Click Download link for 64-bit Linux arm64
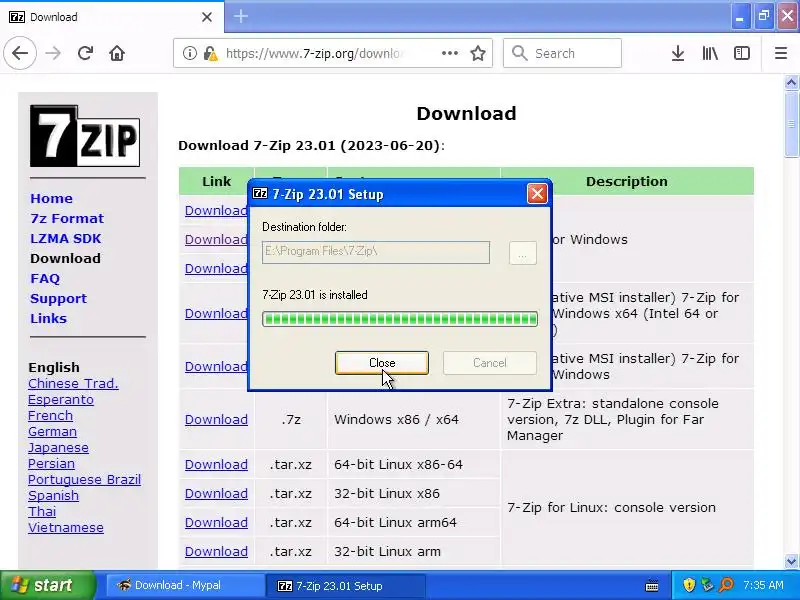Viewport: 800px width, 600px height. 216,522
